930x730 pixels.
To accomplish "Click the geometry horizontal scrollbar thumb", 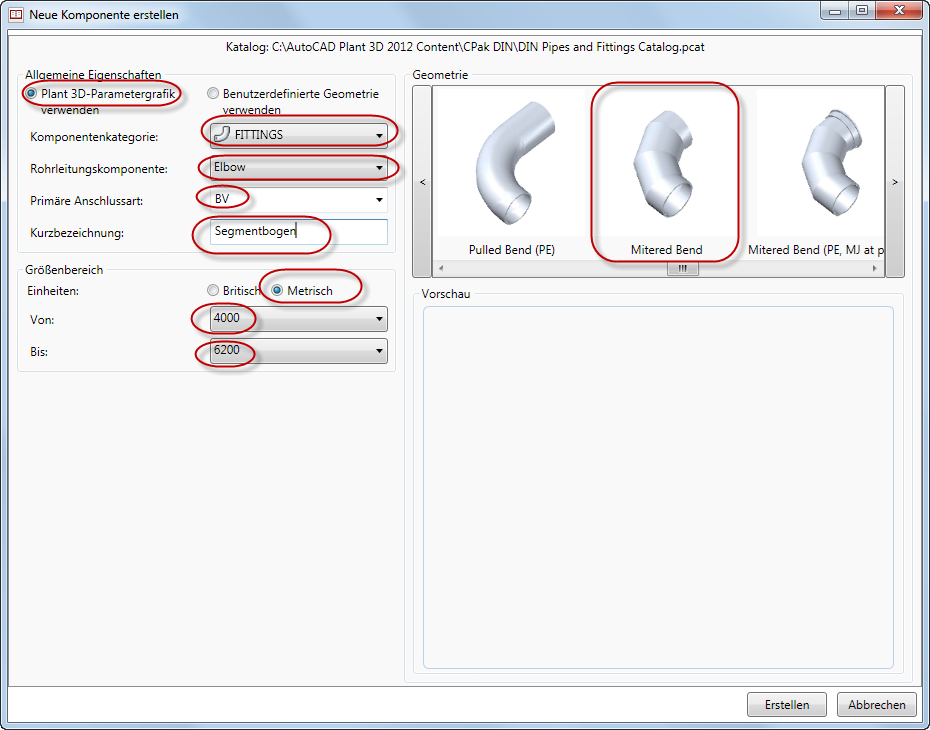I will pos(683,269).
